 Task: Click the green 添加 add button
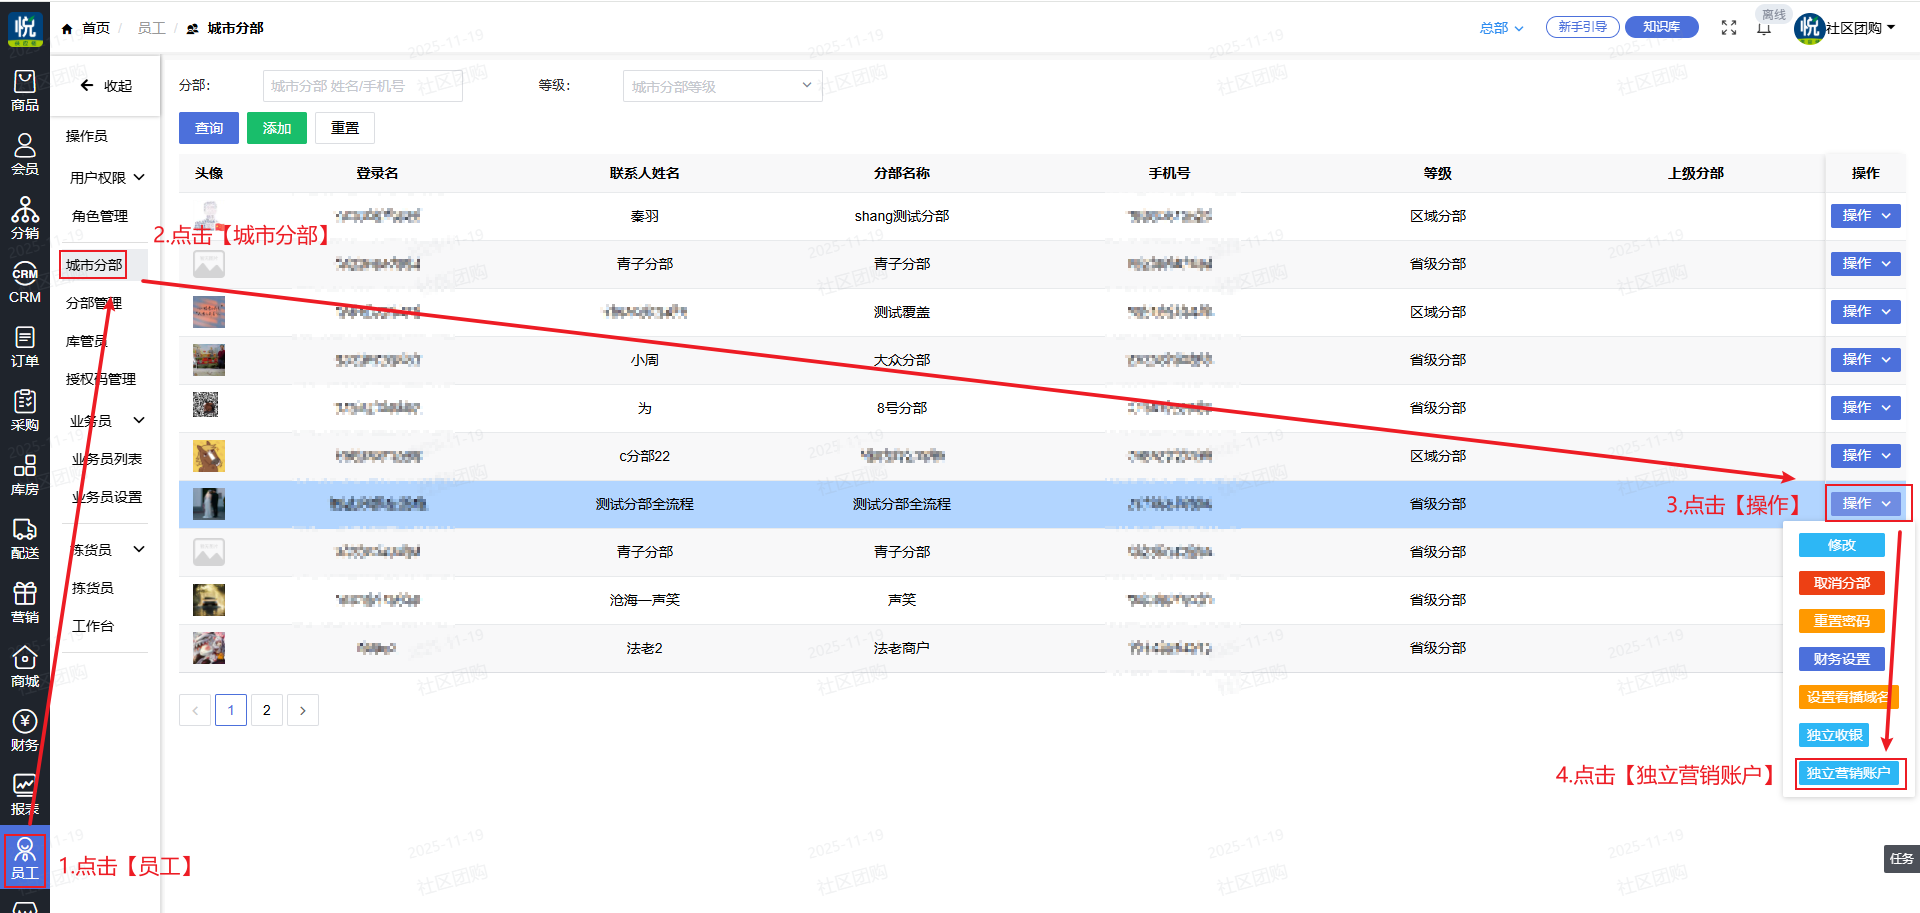coord(276,128)
